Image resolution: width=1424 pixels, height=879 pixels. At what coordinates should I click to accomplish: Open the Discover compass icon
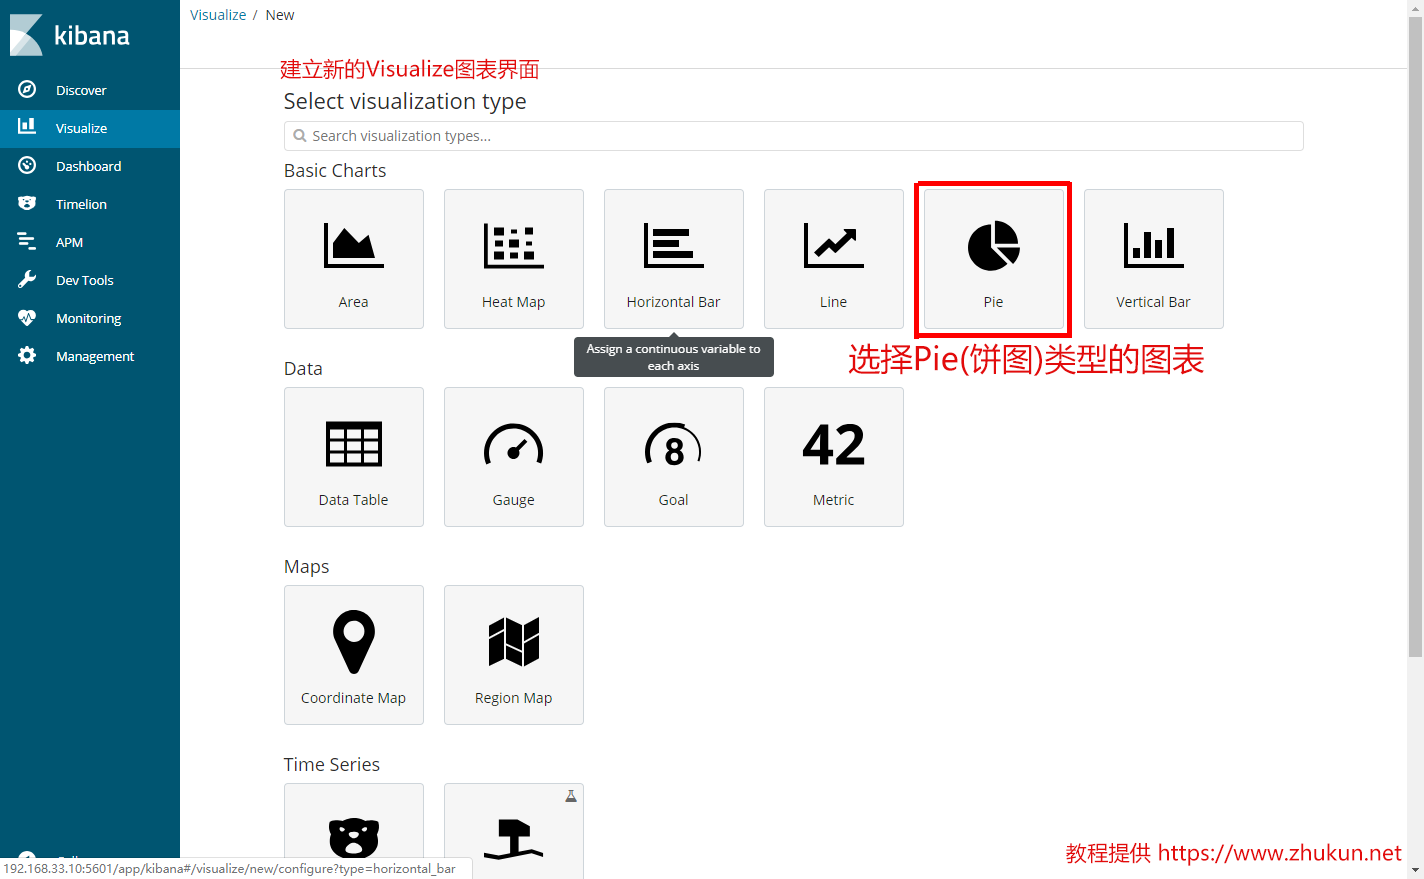point(27,89)
